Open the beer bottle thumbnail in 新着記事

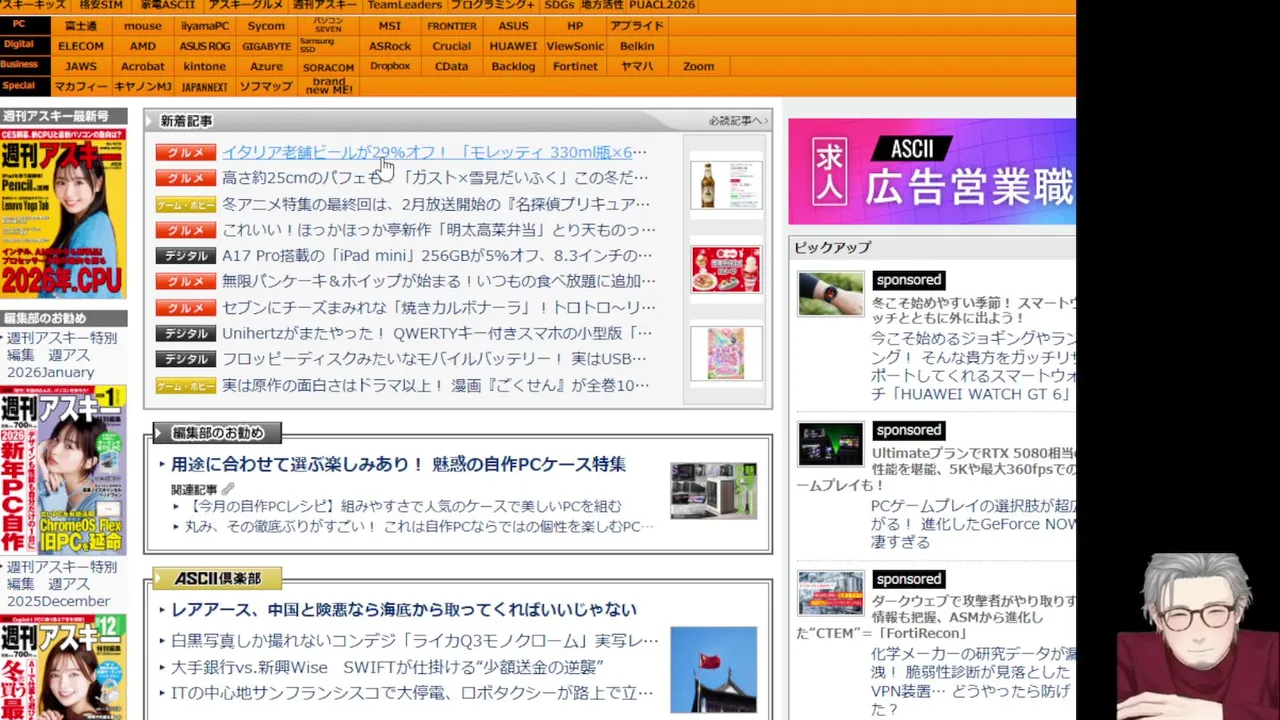[726, 186]
